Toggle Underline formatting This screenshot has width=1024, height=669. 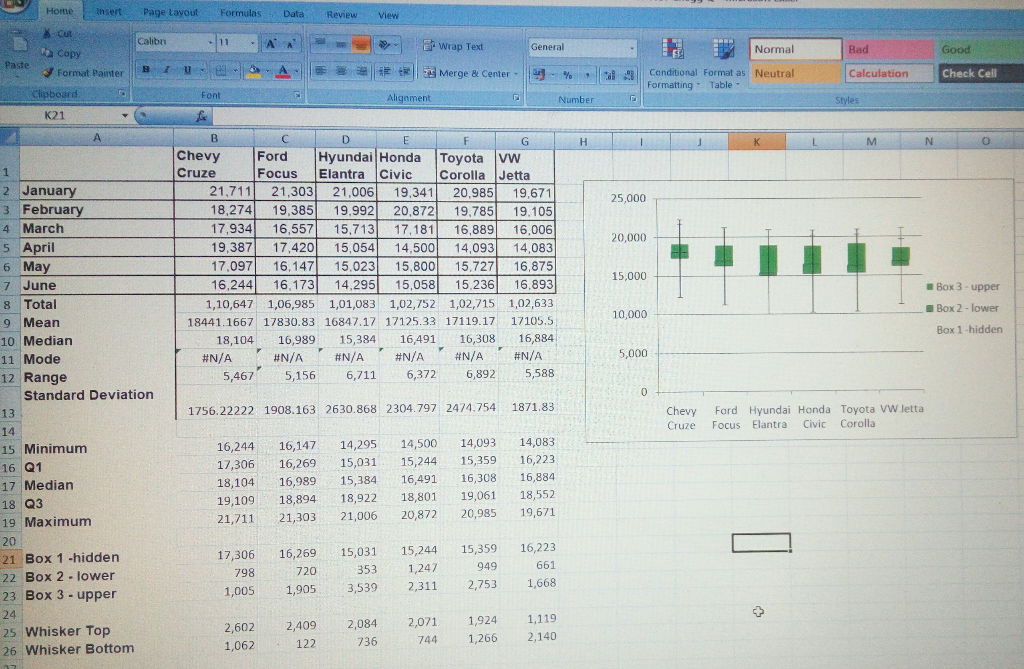187,69
